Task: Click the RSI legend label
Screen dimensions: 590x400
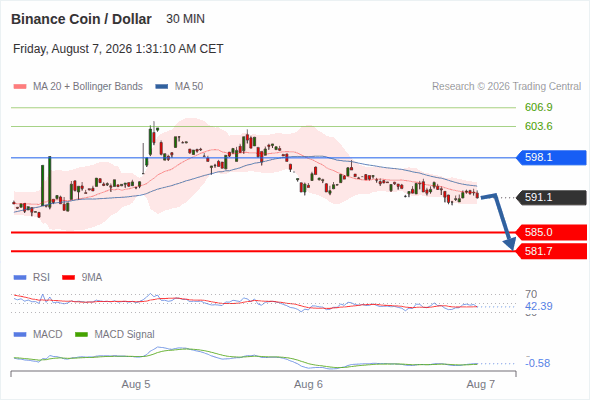Action: (x=41, y=278)
